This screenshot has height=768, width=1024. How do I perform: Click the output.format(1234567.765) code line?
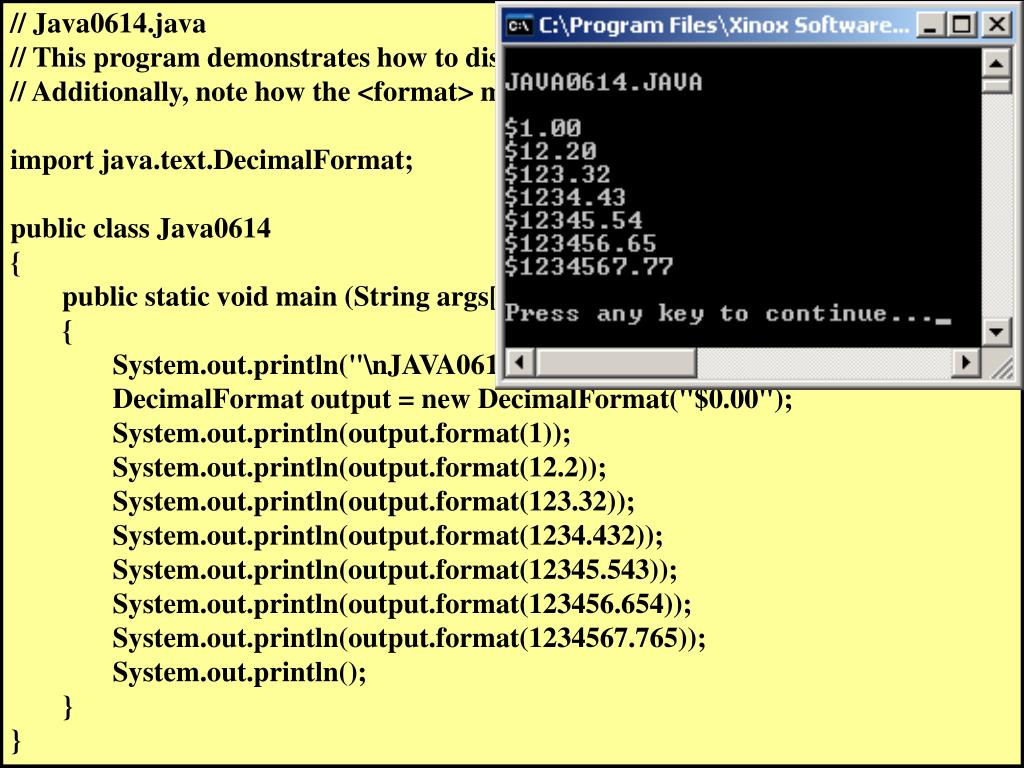[409, 638]
